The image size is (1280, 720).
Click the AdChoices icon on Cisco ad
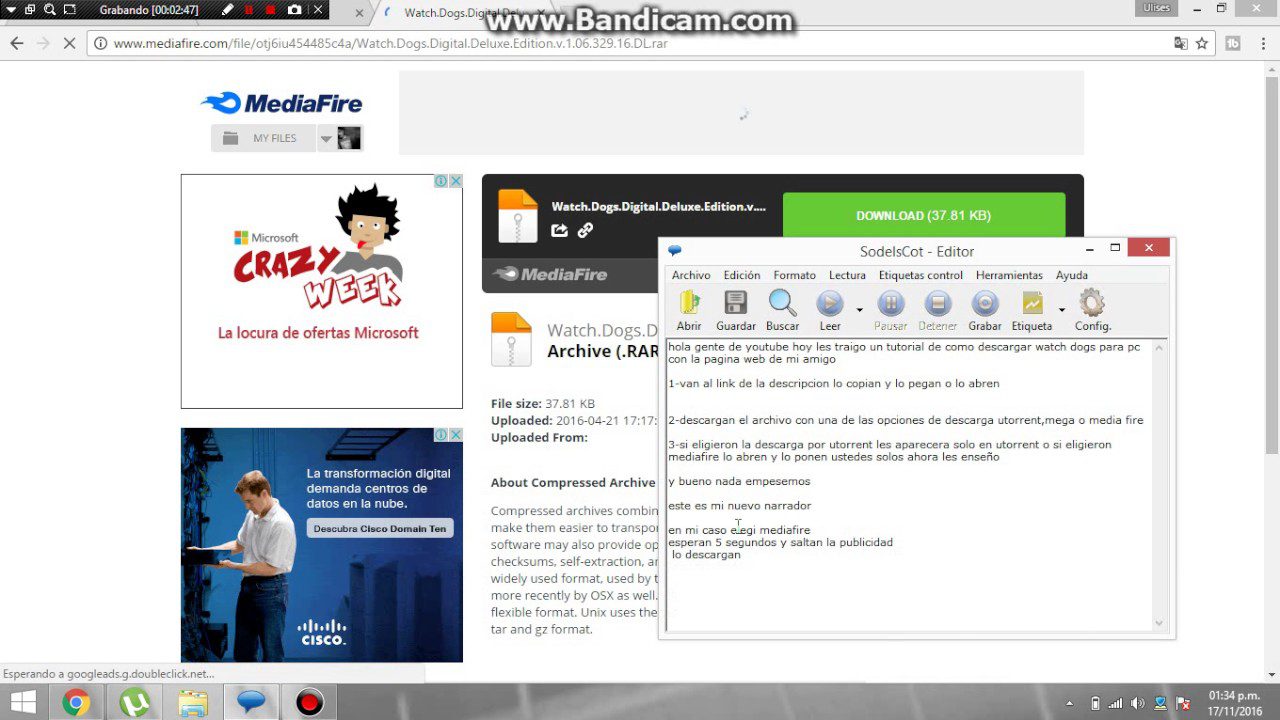click(441, 435)
